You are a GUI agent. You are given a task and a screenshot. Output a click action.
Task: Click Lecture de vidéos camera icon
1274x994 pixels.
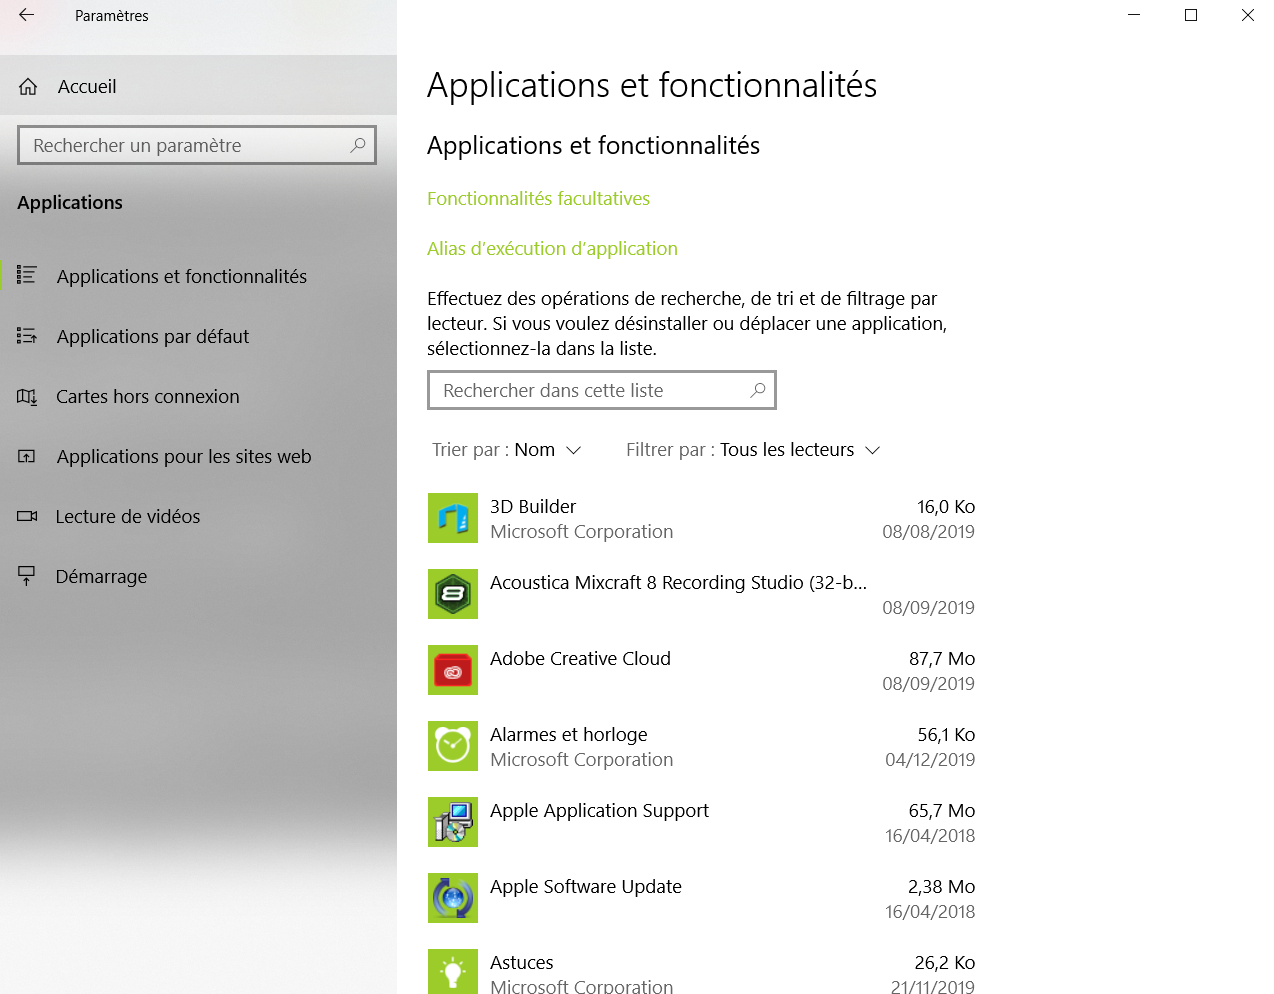coord(27,516)
